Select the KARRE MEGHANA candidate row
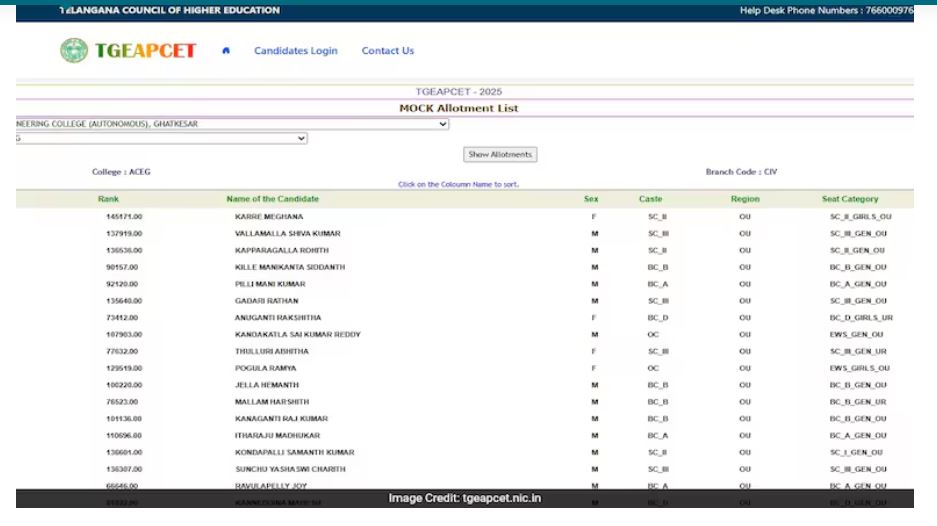This screenshot has height=526, width=937. click(269, 217)
